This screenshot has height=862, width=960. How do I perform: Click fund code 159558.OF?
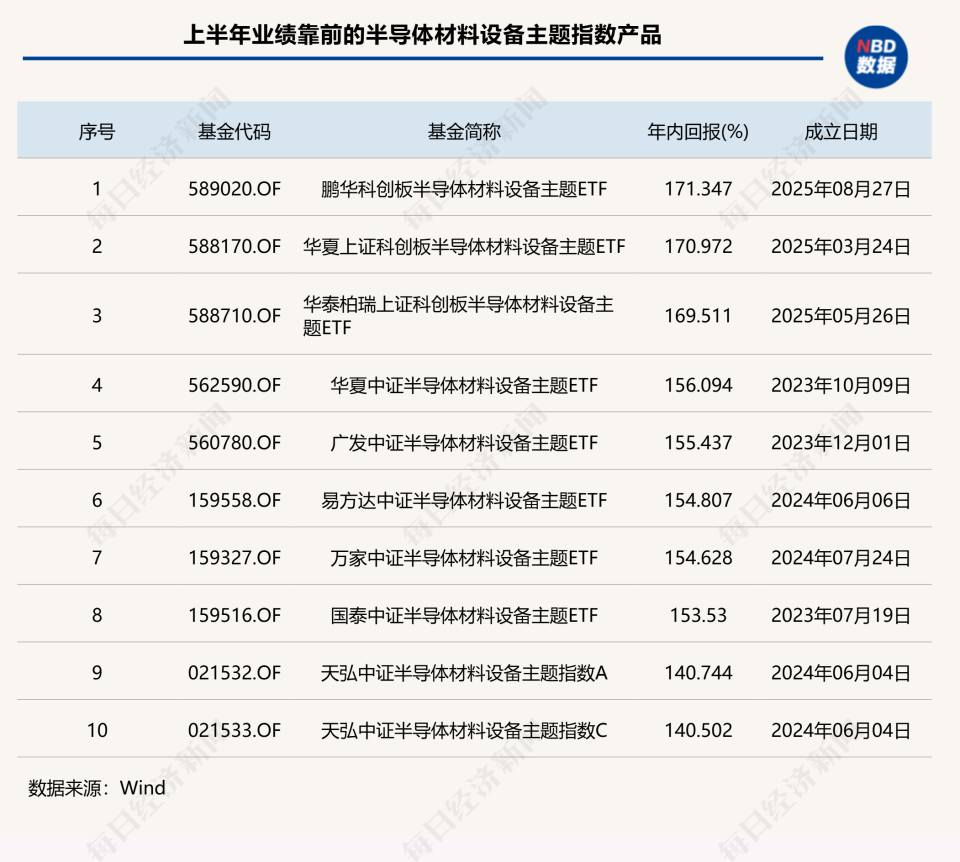234,500
